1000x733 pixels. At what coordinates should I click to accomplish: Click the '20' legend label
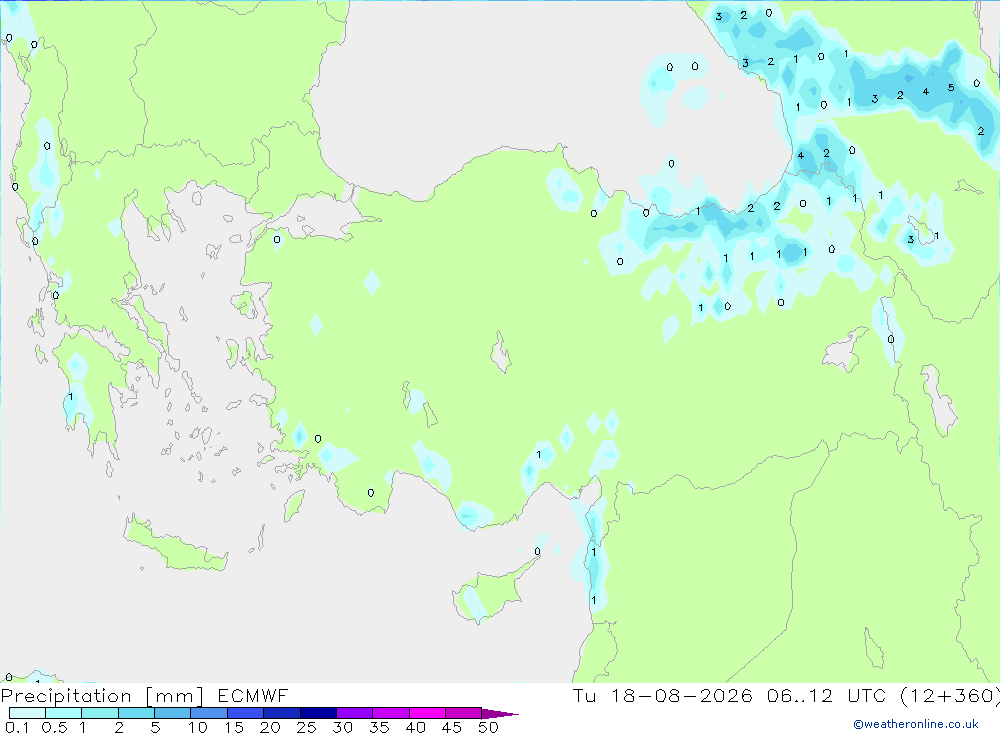(x=270, y=727)
